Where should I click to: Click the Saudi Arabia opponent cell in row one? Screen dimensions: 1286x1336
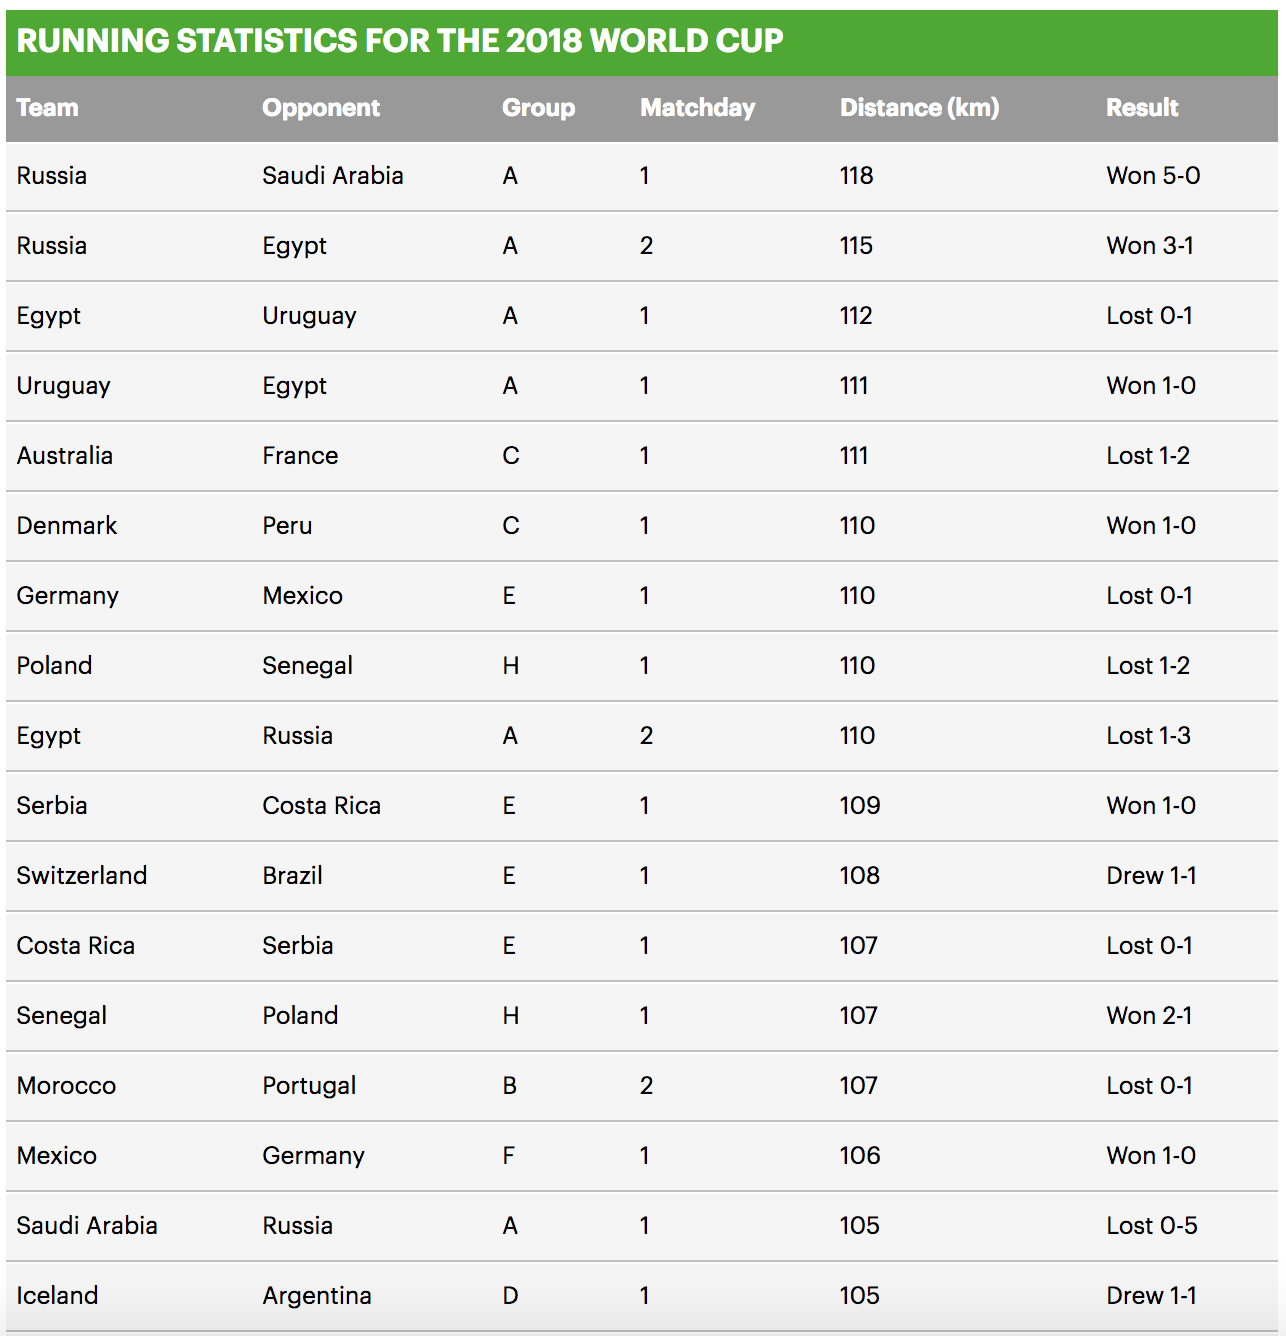click(x=333, y=175)
